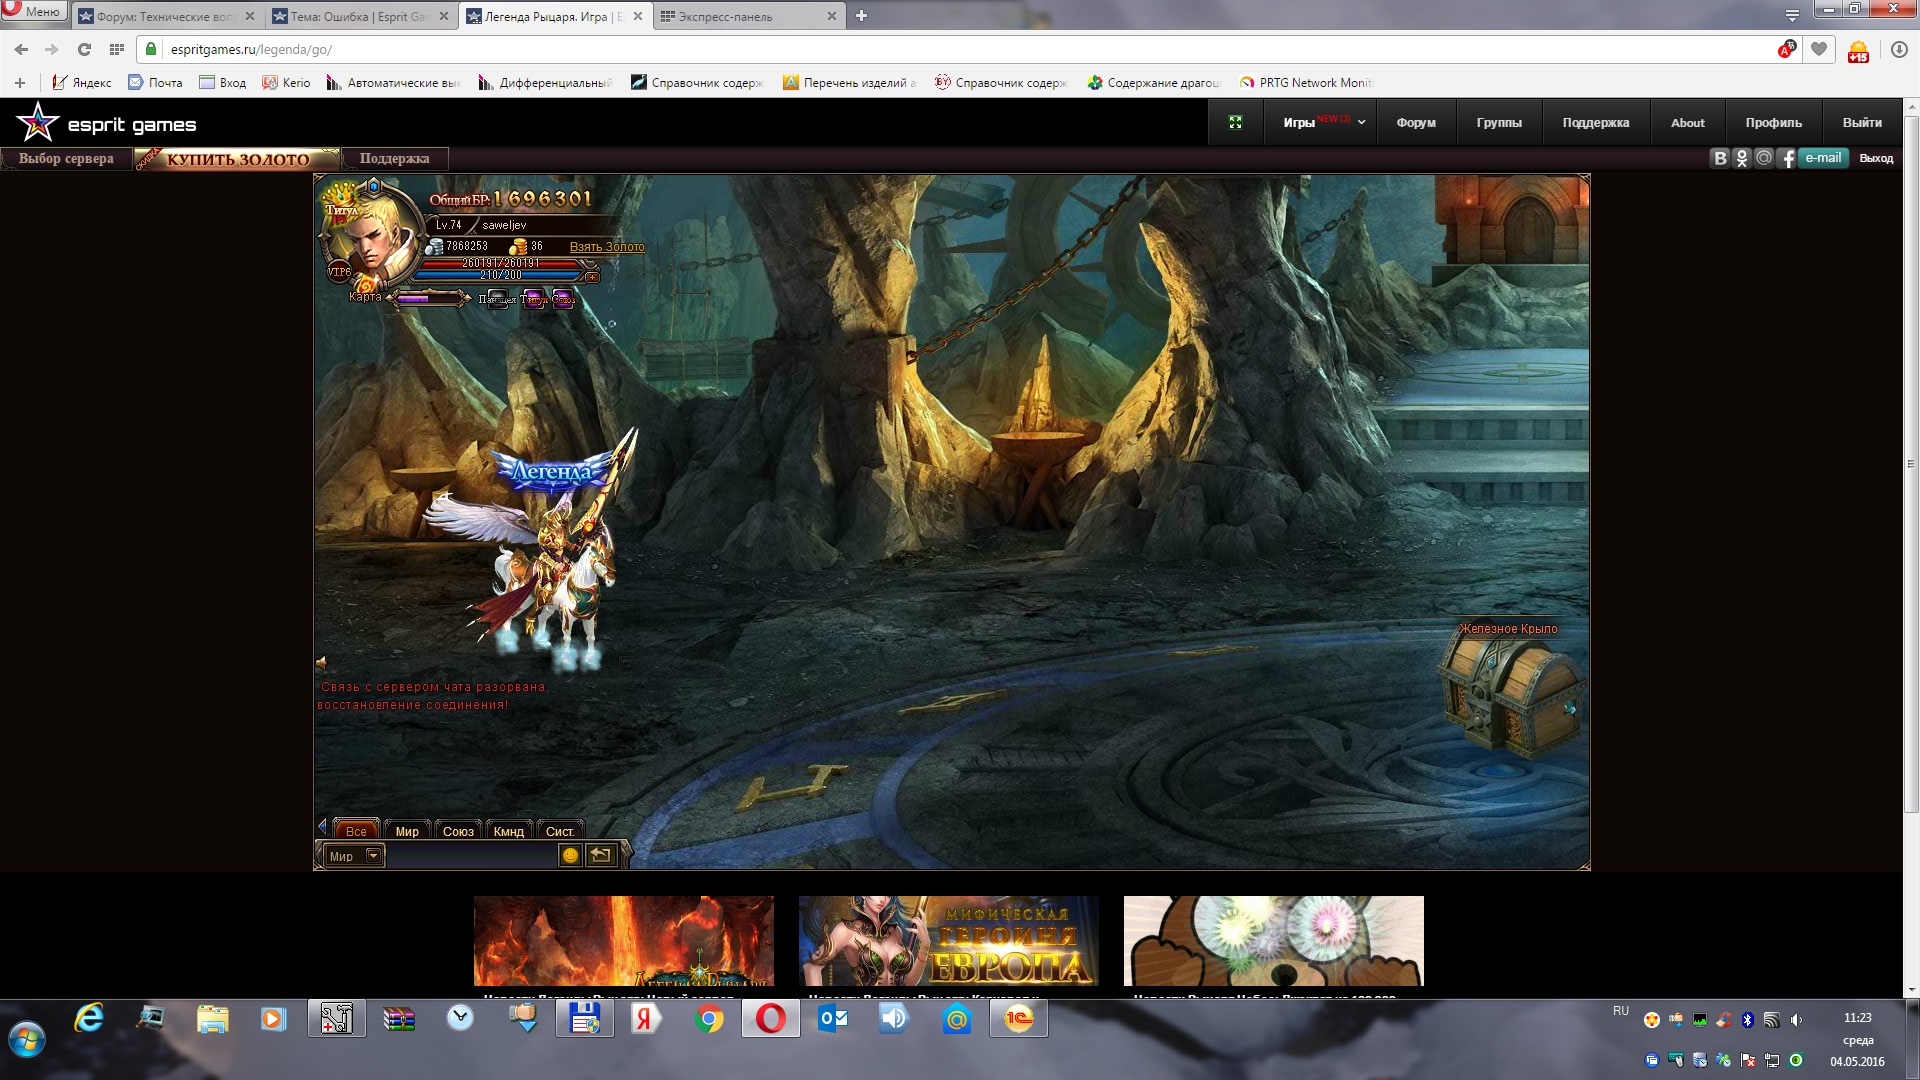Screen dimensions: 1920x1080
Task: Click the Титул buff icon
Action: click(534, 299)
